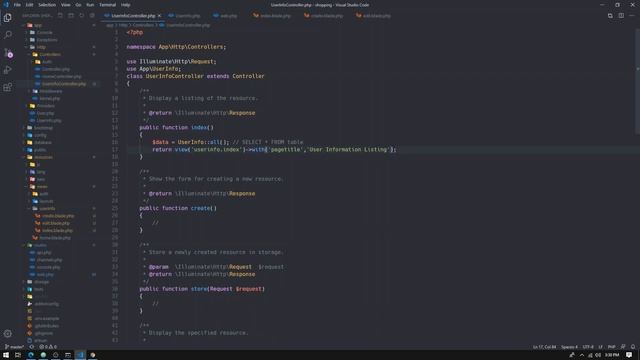This screenshot has height=360, width=640.
Task: Change language mode via PHP indicator
Action: pyautogui.click(x=611, y=347)
